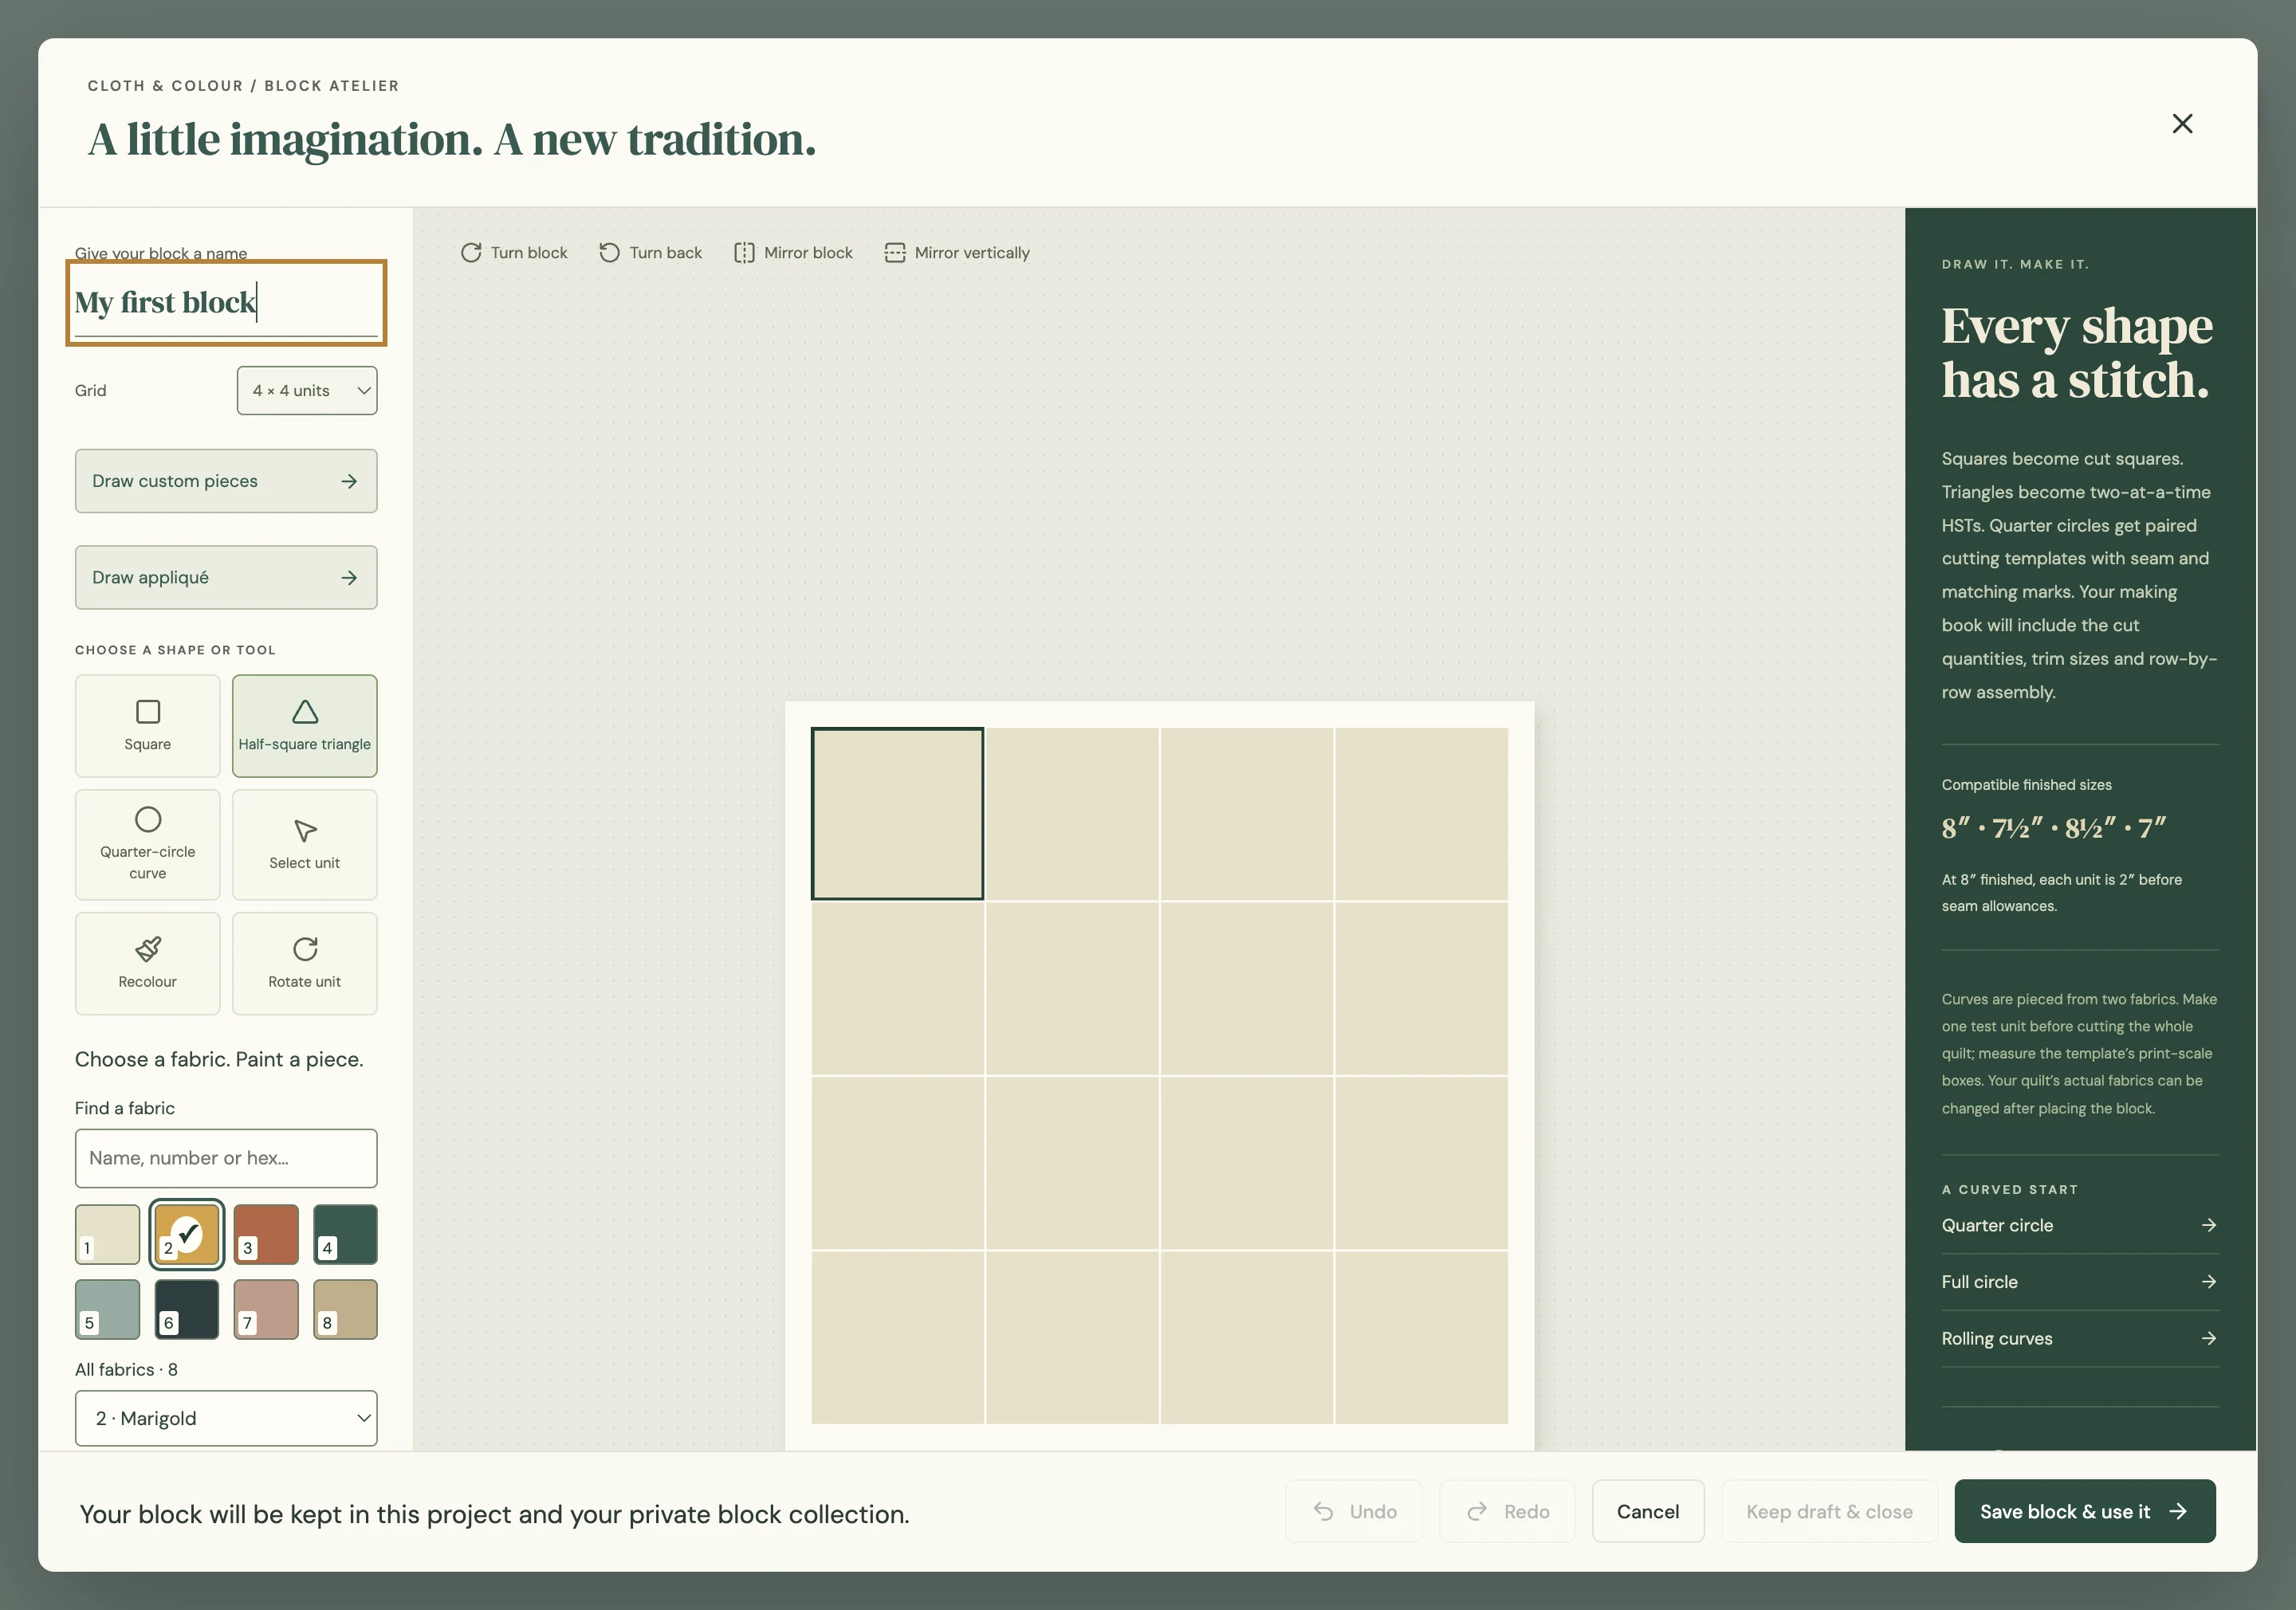Open the Quarter circle starter link

(x=2079, y=1225)
